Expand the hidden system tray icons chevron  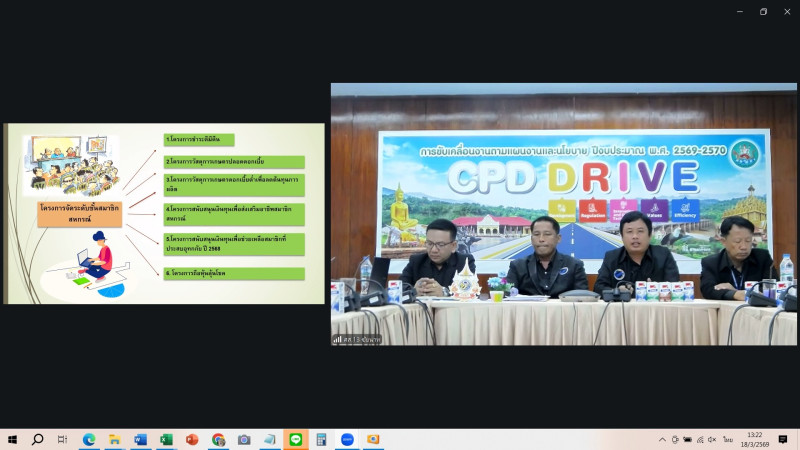662,439
